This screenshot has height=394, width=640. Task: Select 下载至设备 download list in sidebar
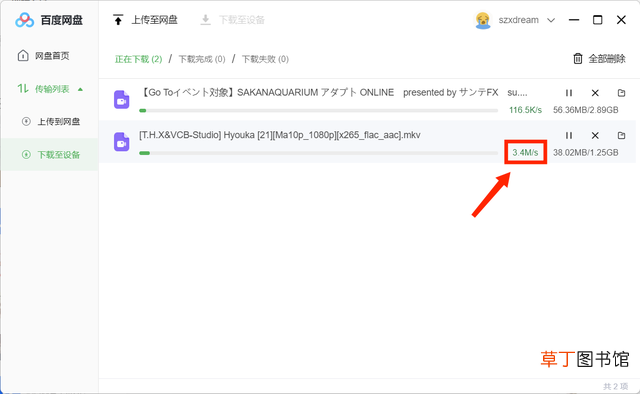coord(49,155)
